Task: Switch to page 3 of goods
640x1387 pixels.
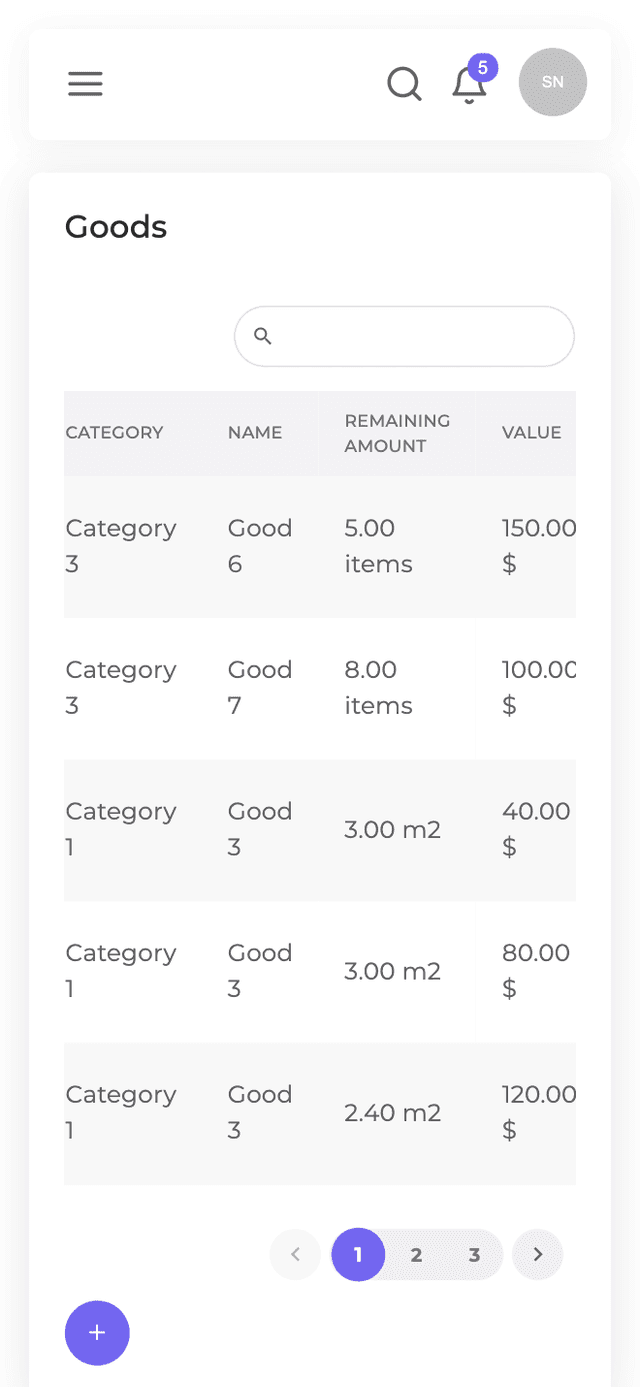Action: 474,1254
